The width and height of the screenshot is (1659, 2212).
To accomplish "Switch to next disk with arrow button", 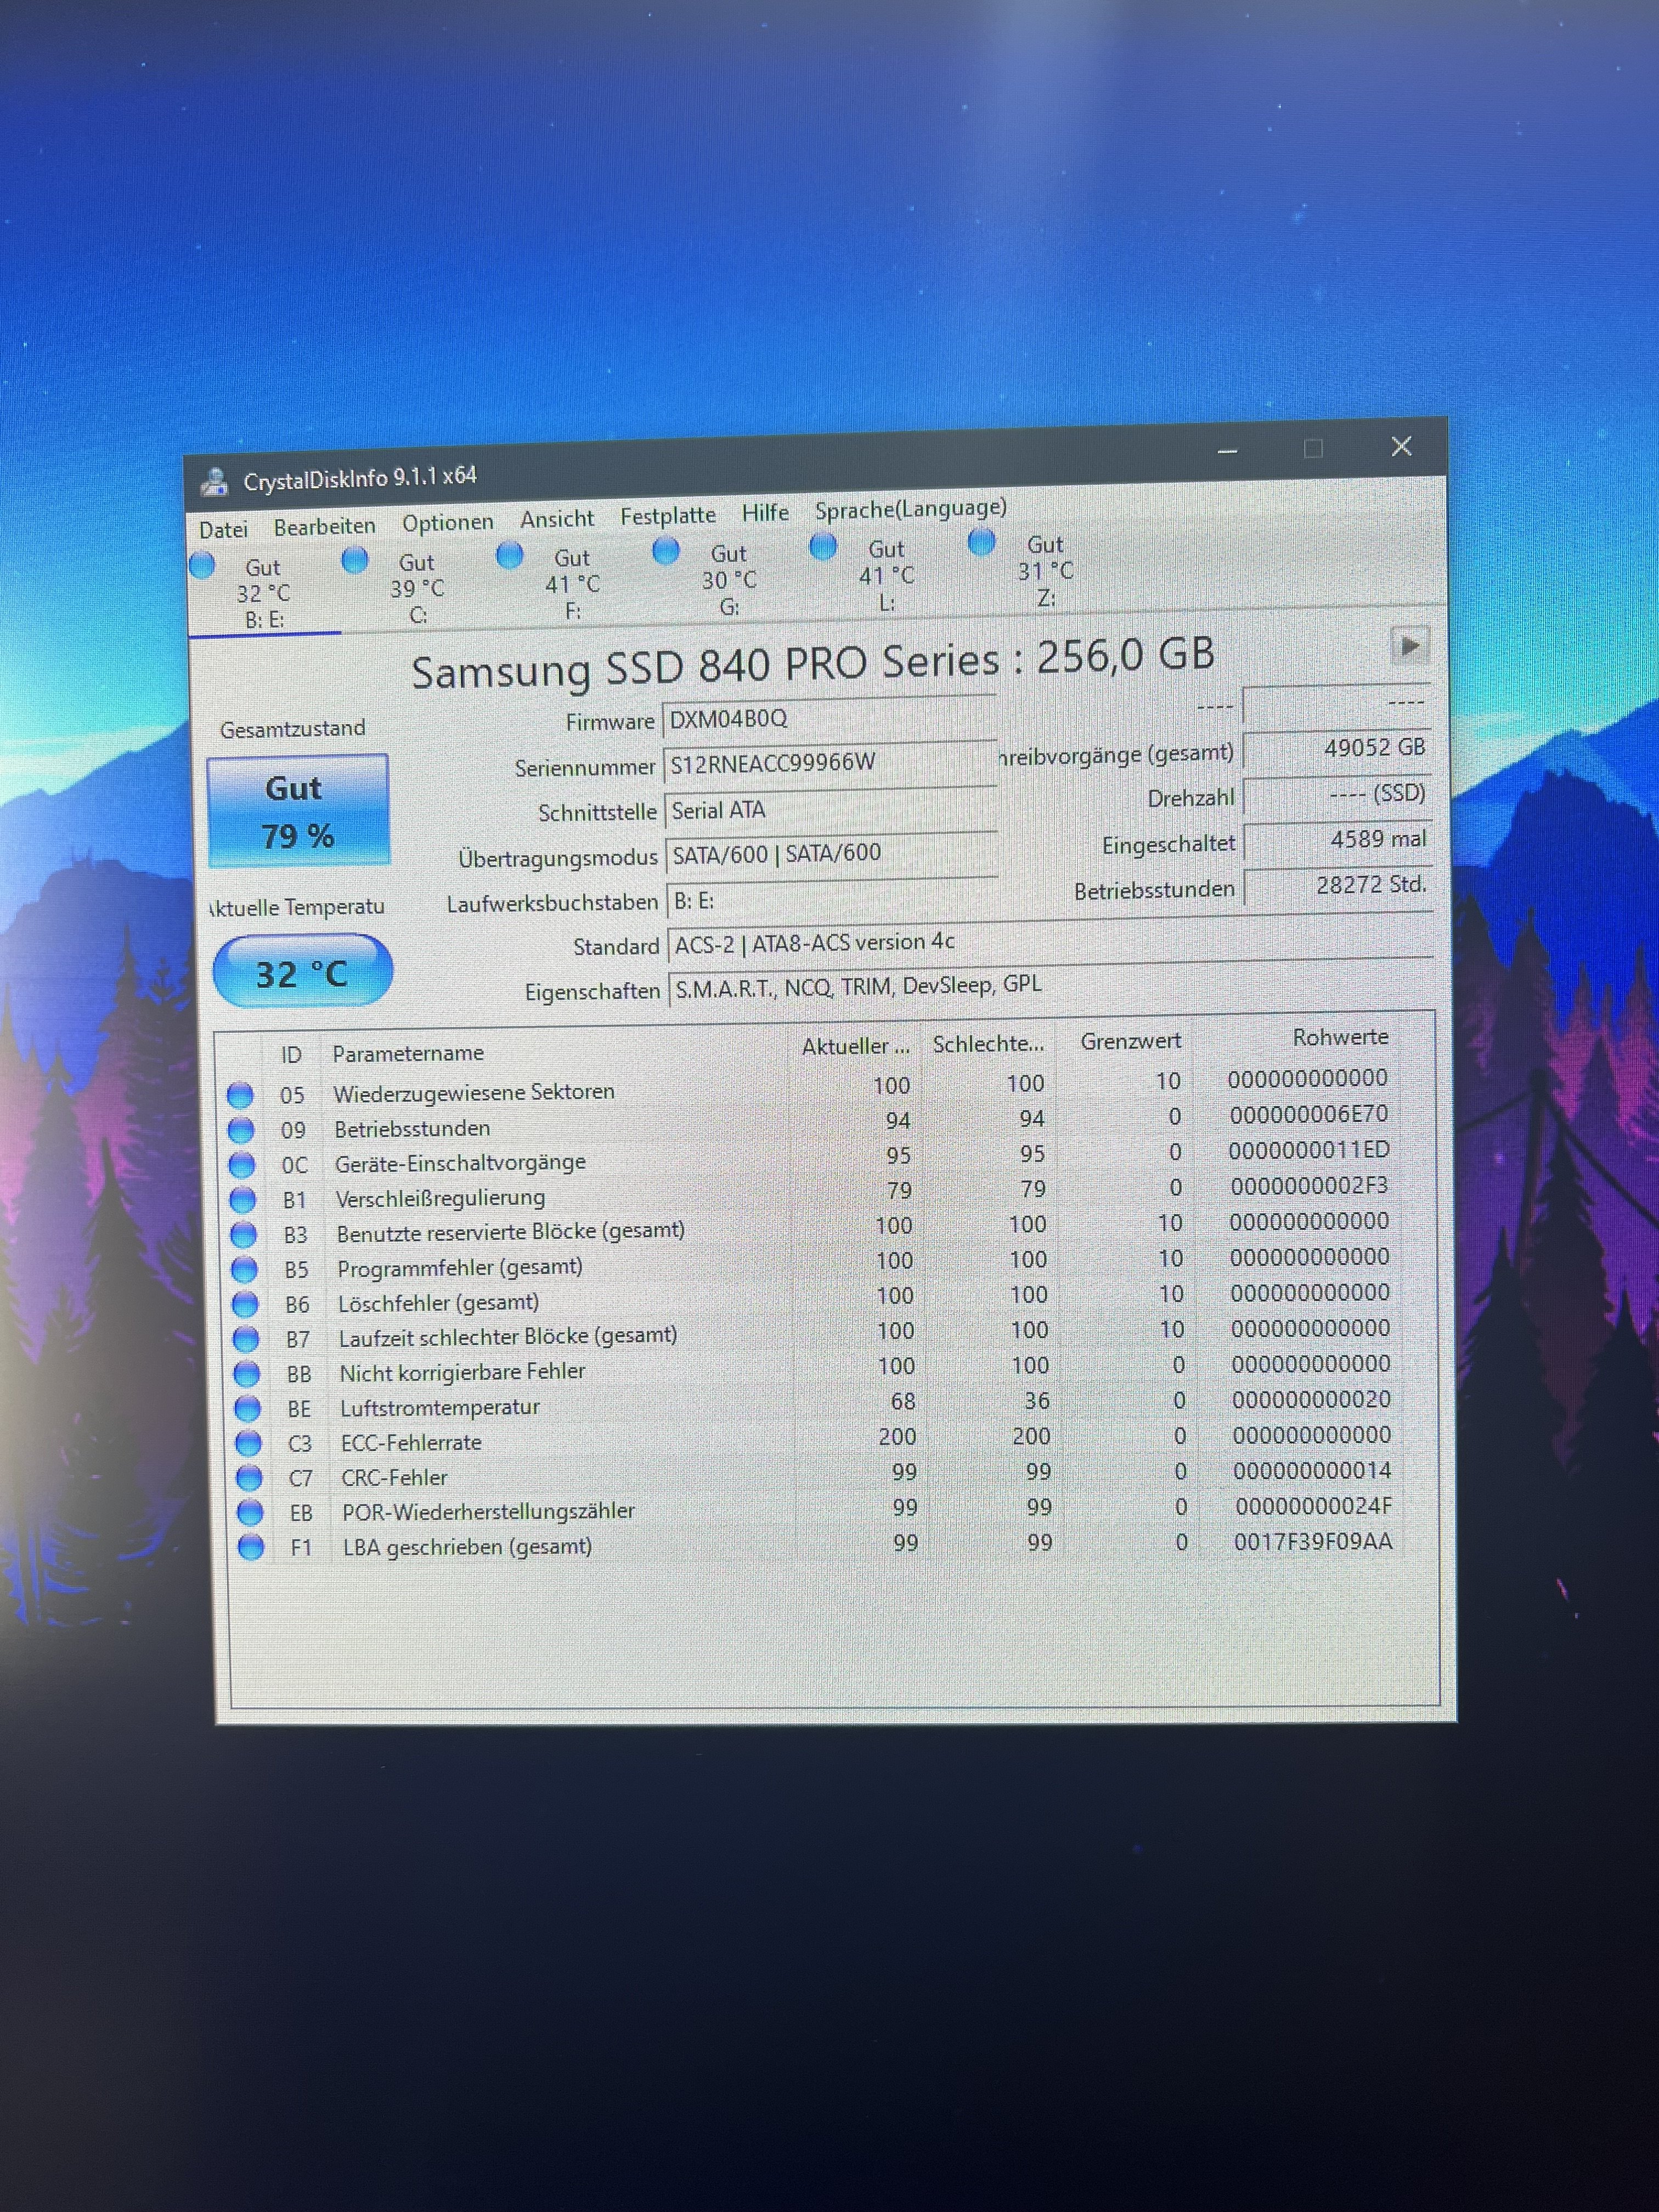I will pyautogui.click(x=1409, y=645).
